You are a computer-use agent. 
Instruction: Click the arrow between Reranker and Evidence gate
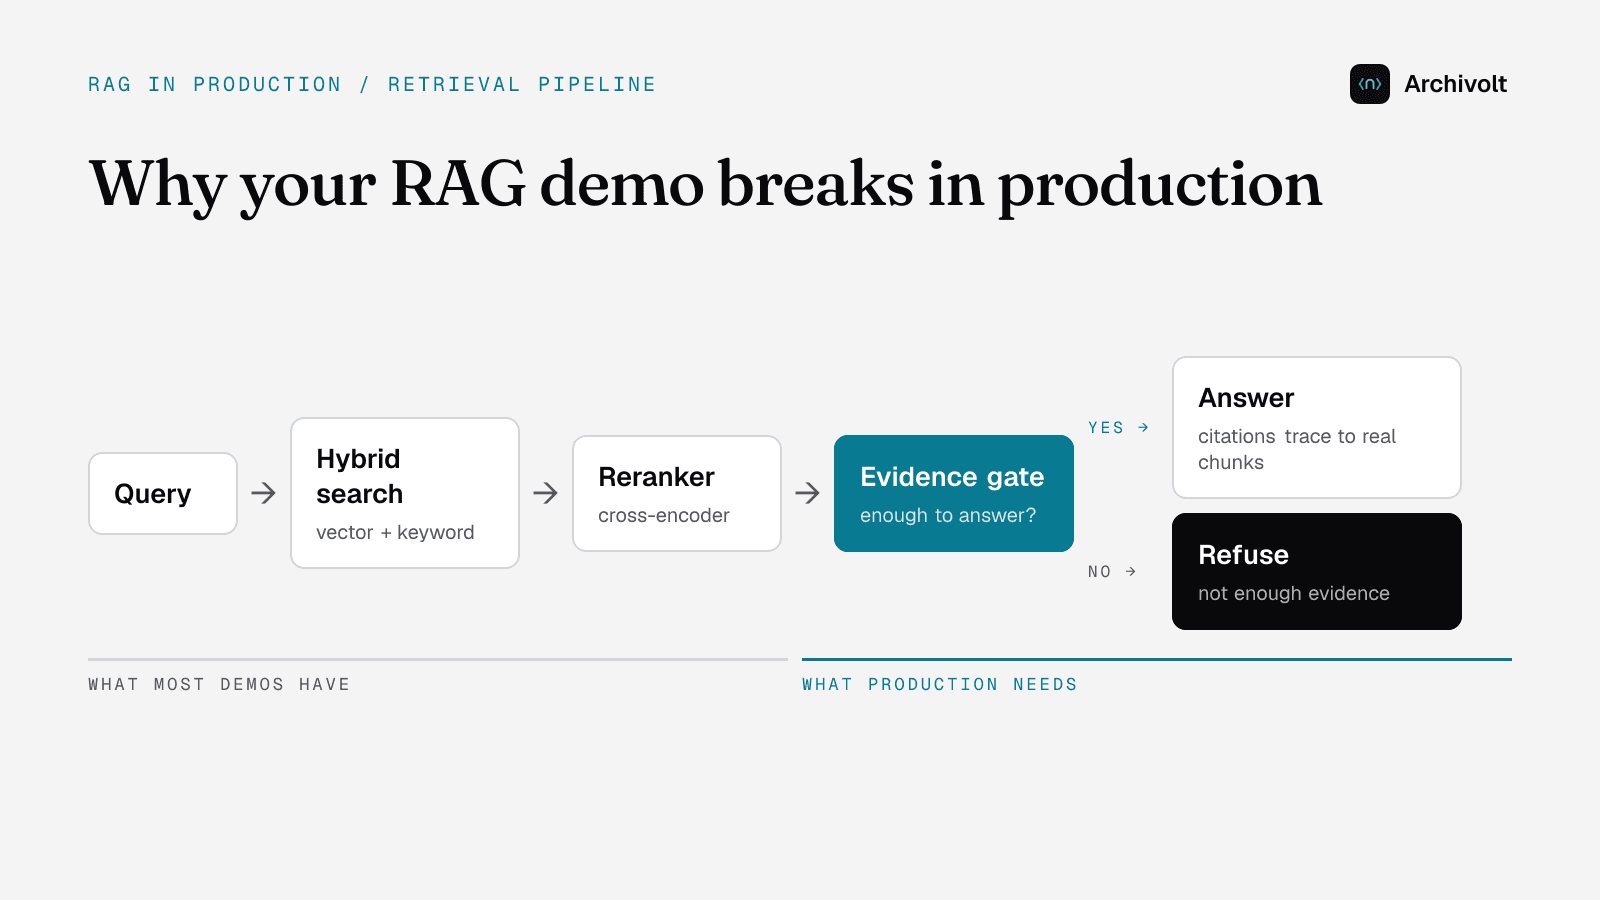[807, 493]
